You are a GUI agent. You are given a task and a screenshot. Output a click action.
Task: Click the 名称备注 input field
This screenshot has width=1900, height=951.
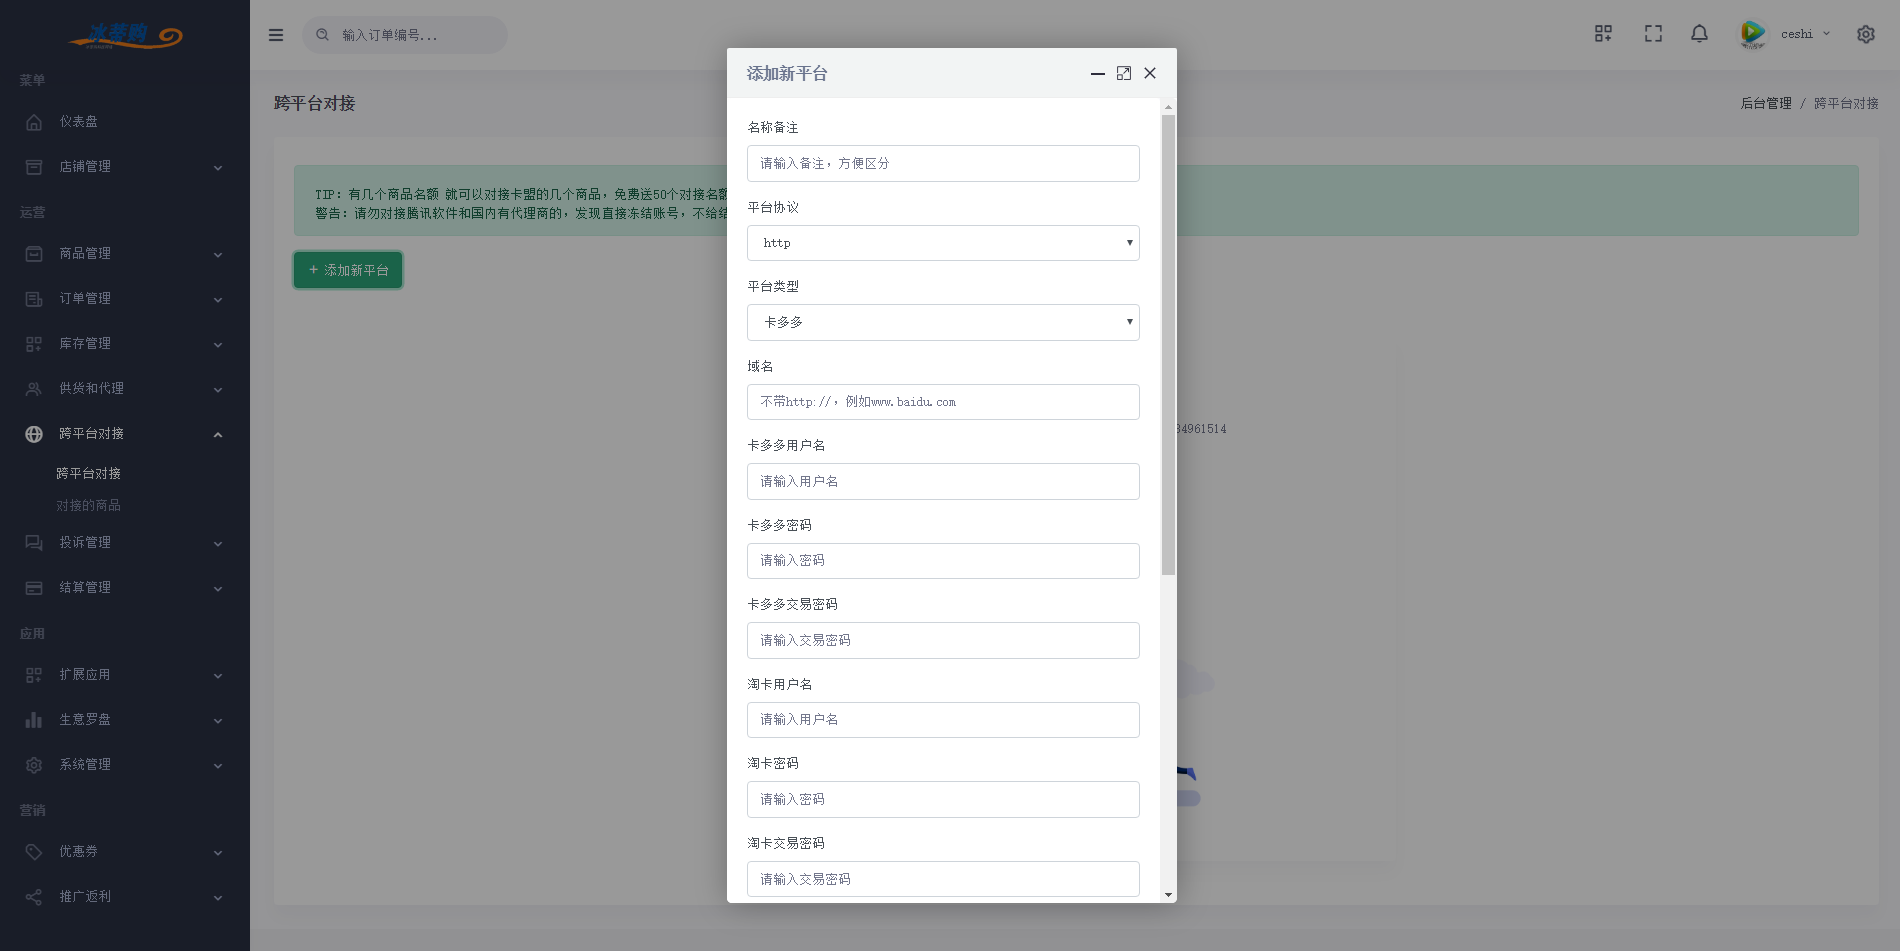[x=942, y=164]
